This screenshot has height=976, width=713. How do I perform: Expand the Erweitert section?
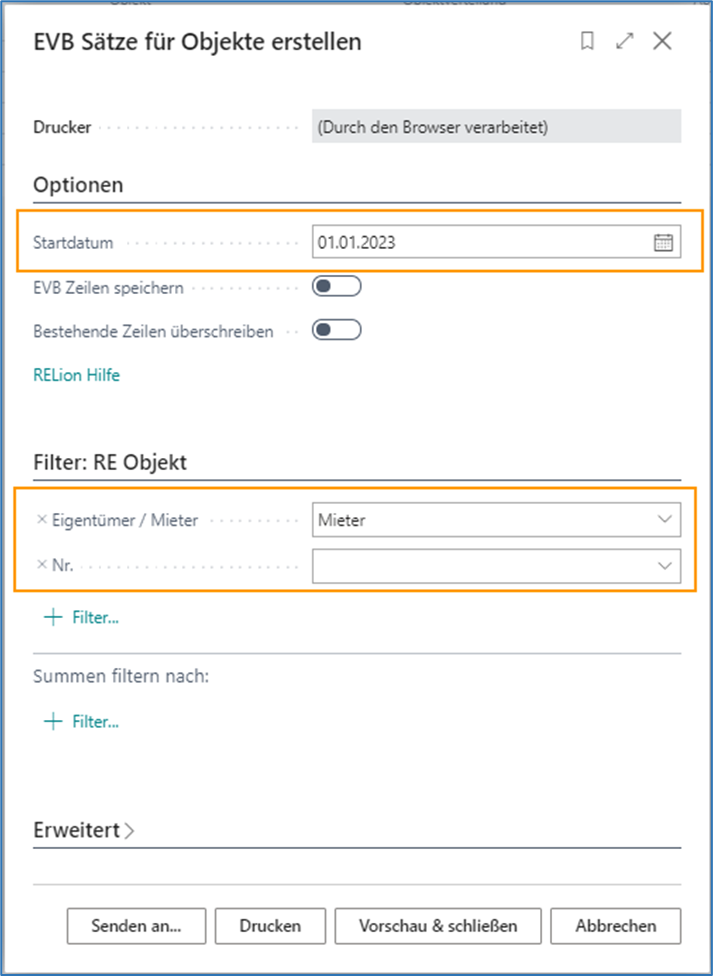pos(84,830)
